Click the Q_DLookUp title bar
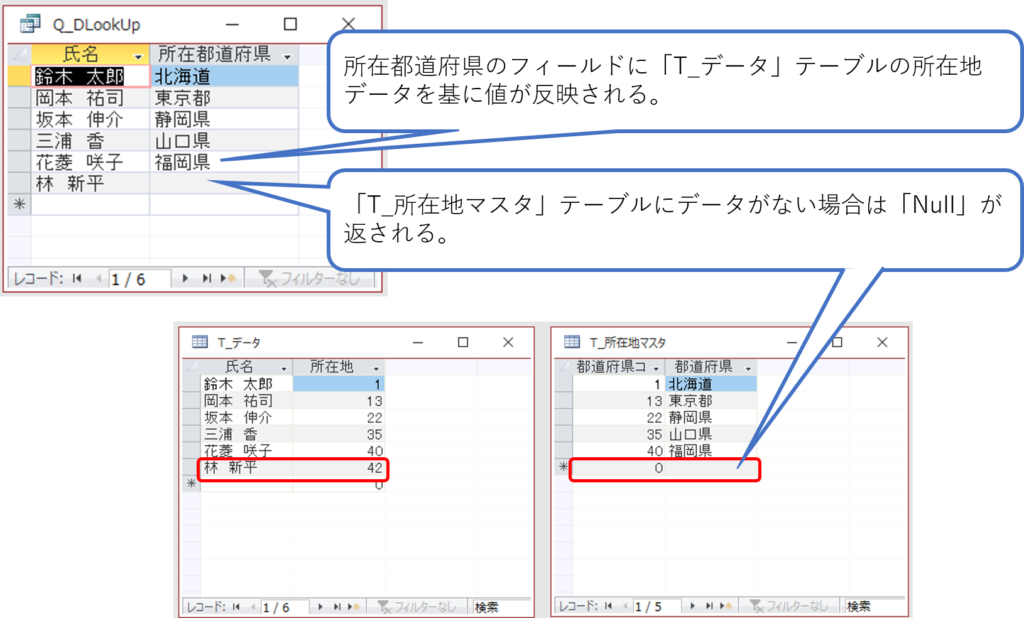The width and height of the screenshot is (1024, 618). coord(100,22)
